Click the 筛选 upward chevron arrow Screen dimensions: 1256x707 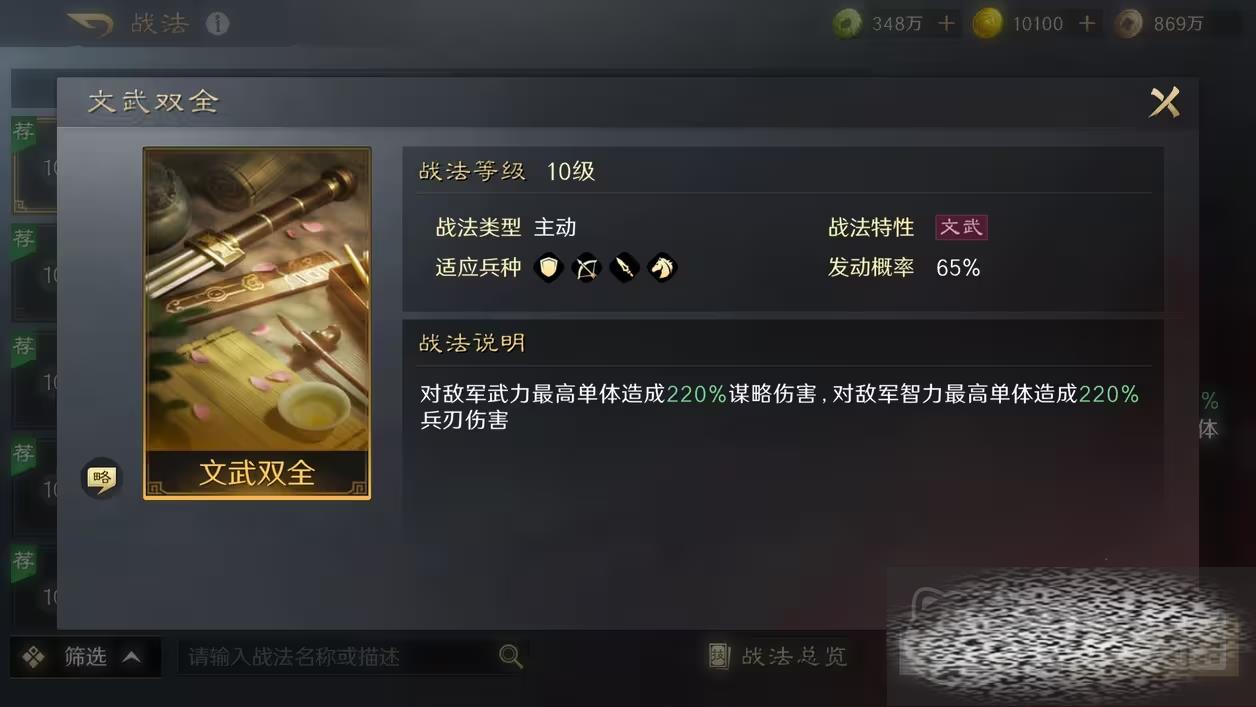(x=131, y=657)
